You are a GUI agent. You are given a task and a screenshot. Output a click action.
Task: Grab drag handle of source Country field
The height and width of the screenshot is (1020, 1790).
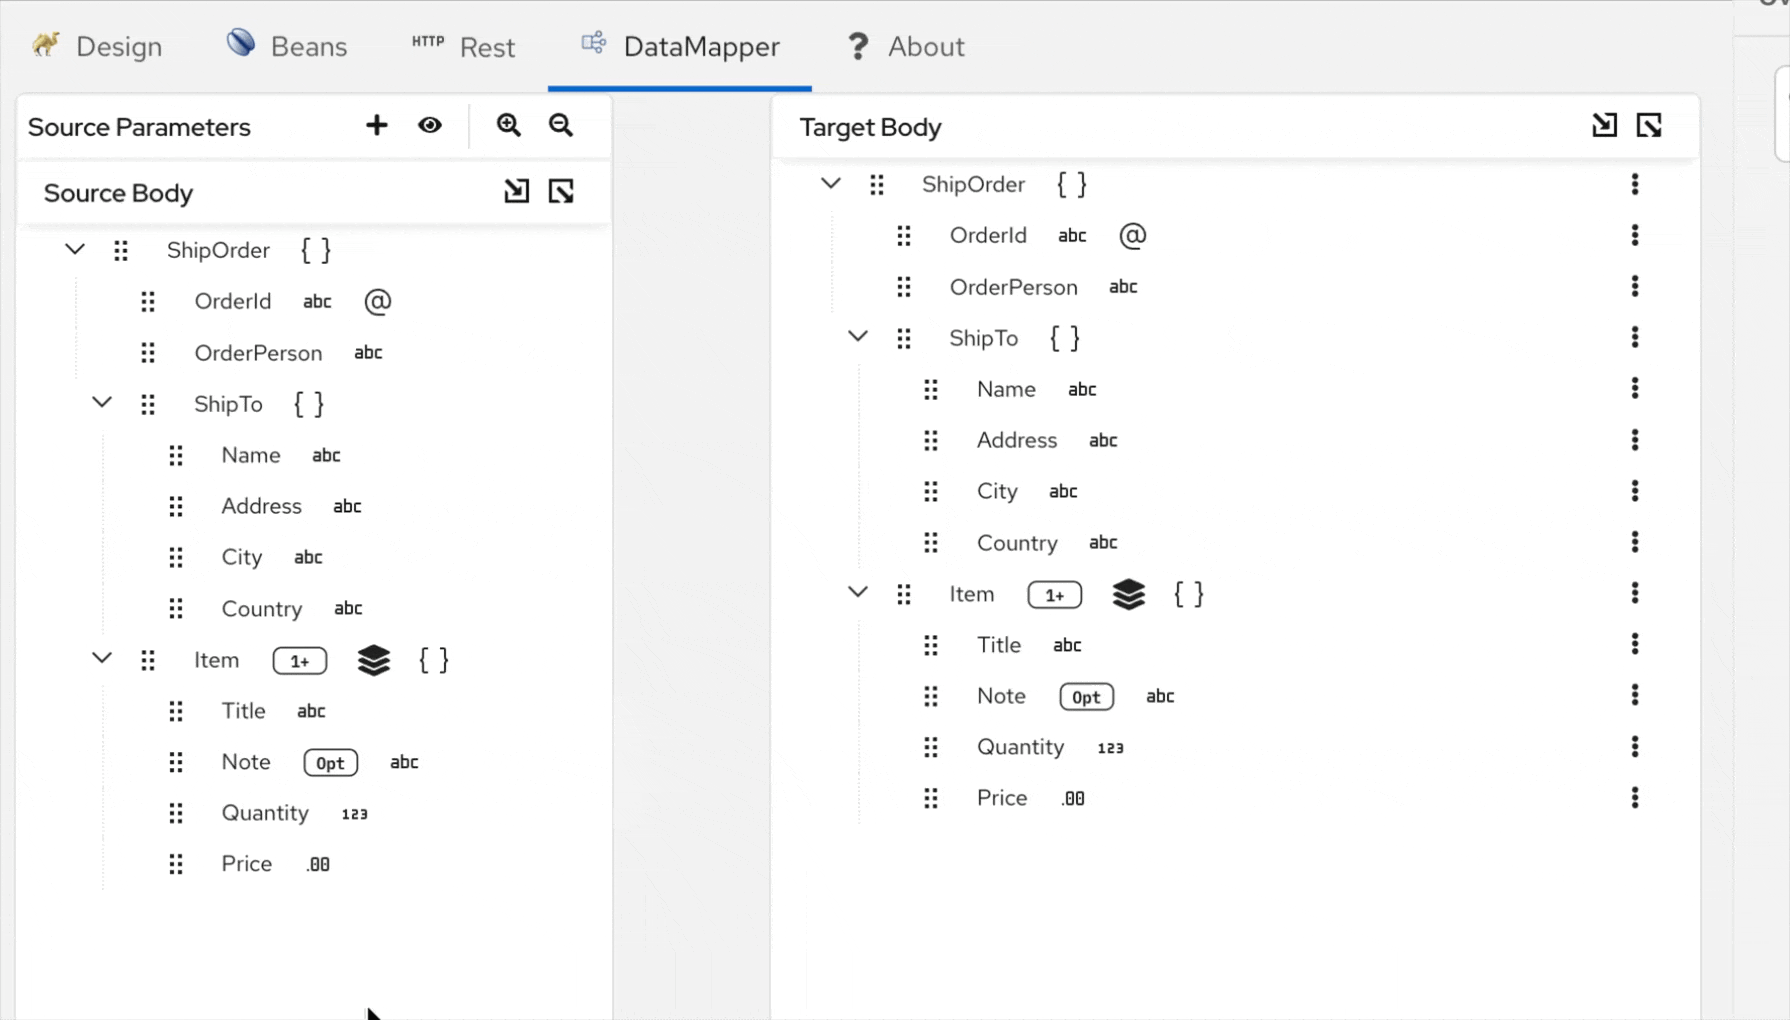pos(176,608)
